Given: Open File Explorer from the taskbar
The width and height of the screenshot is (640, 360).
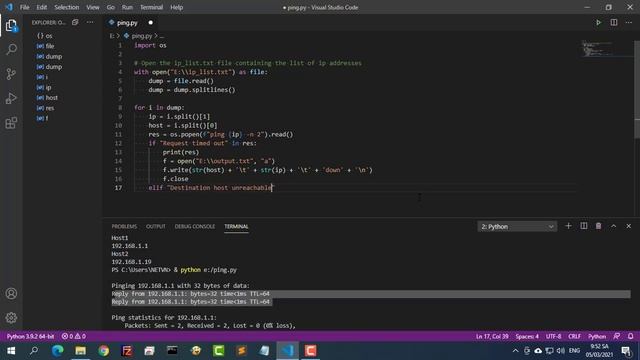Looking at the screenshot, I should [80, 351].
